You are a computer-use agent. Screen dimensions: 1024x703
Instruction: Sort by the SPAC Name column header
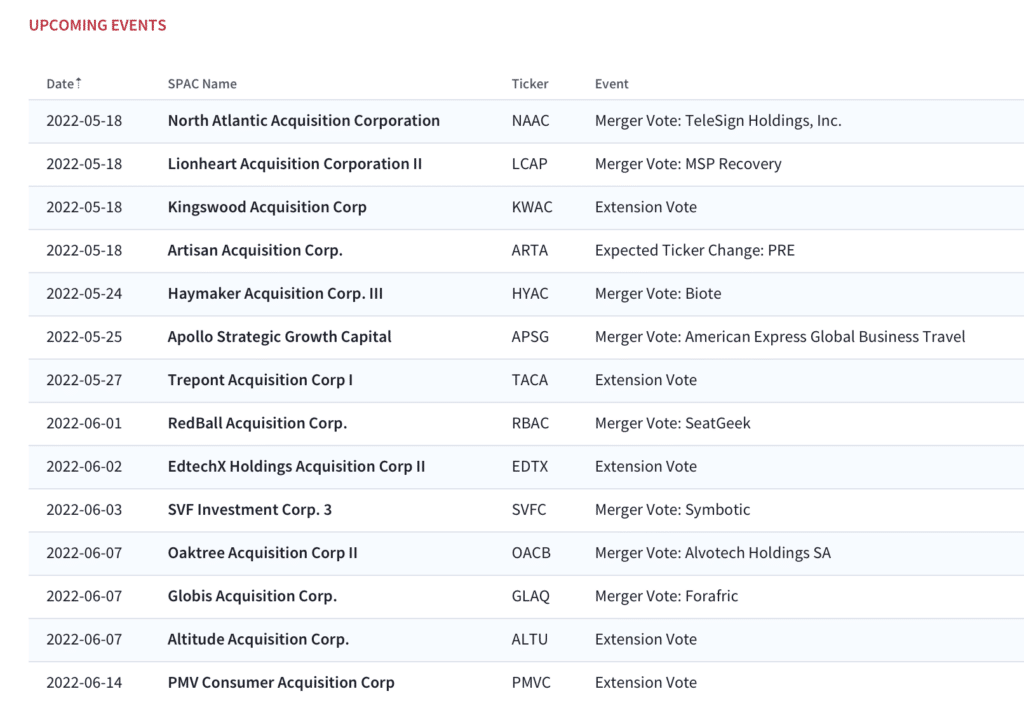(x=202, y=84)
